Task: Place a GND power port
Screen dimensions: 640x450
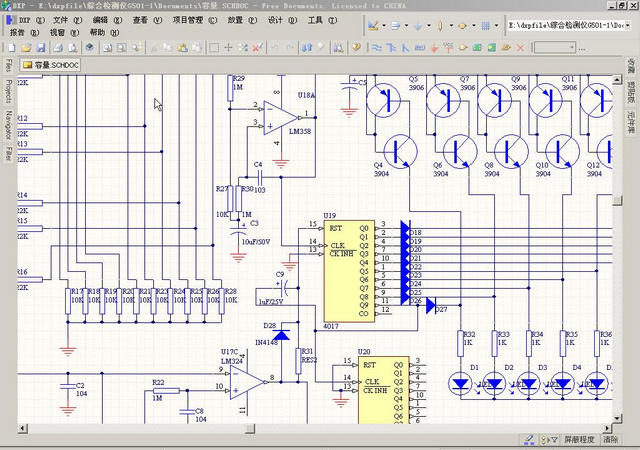Action: 434,48
